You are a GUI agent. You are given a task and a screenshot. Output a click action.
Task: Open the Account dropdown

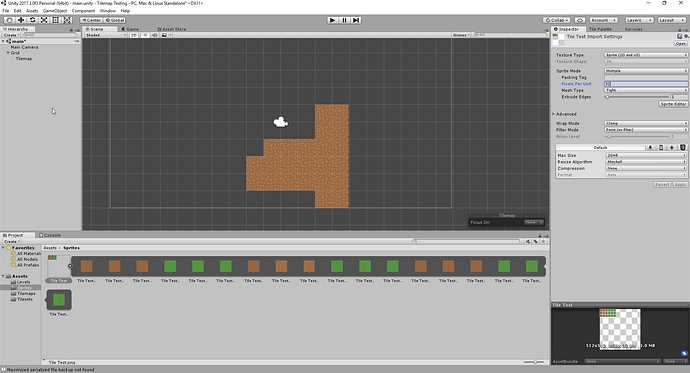pyautogui.click(x=603, y=20)
